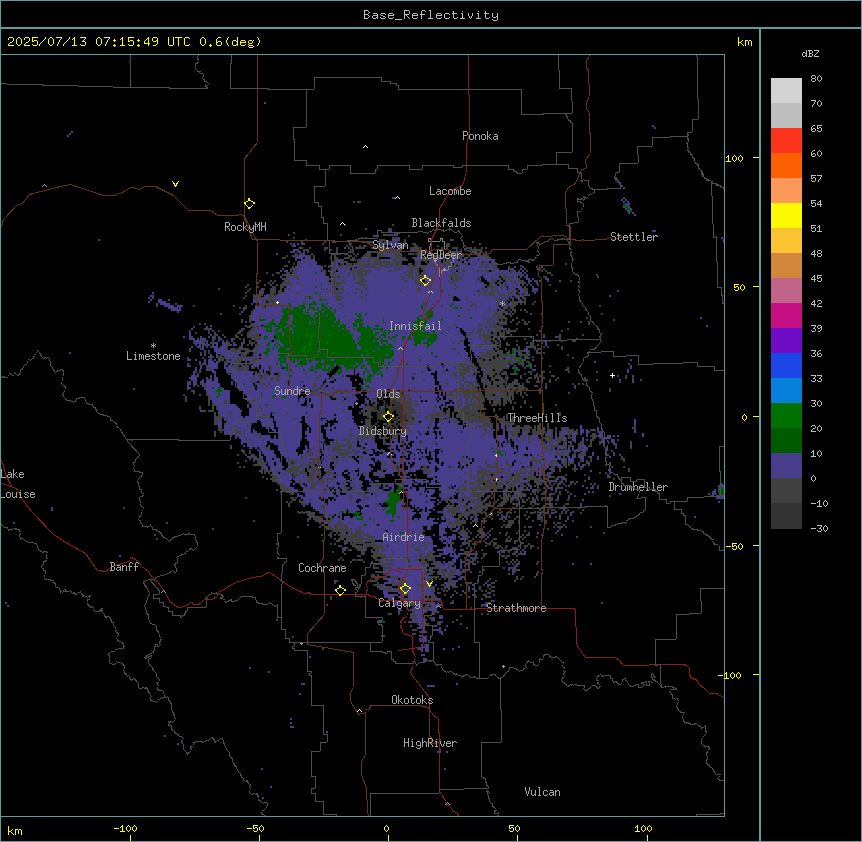Click the magenta 42 dBZ legend swatch
The width and height of the screenshot is (862, 842).
coord(786,315)
